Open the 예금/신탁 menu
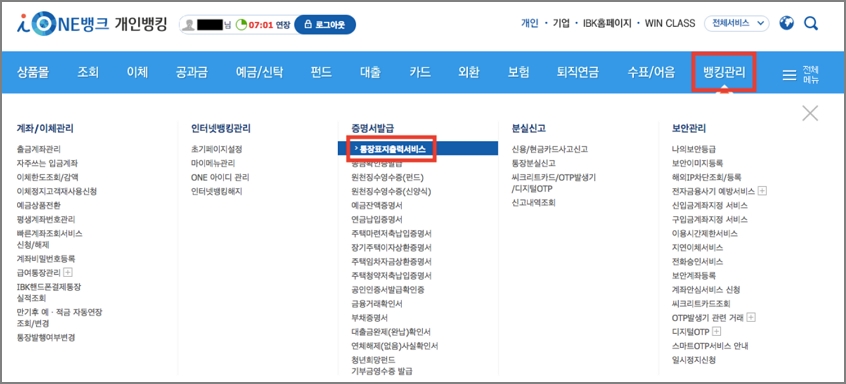This screenshot has width=846, height=384. pos(260,72)
